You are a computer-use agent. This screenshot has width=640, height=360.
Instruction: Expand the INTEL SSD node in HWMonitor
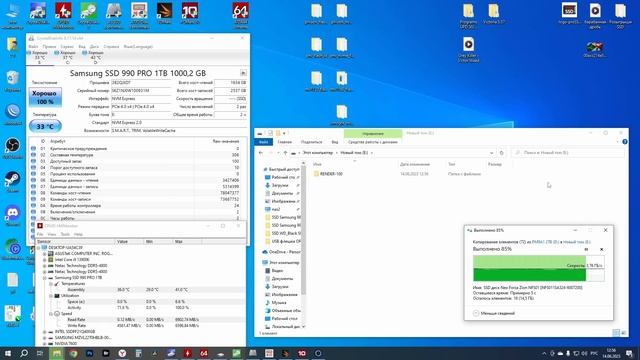(44, 332)
